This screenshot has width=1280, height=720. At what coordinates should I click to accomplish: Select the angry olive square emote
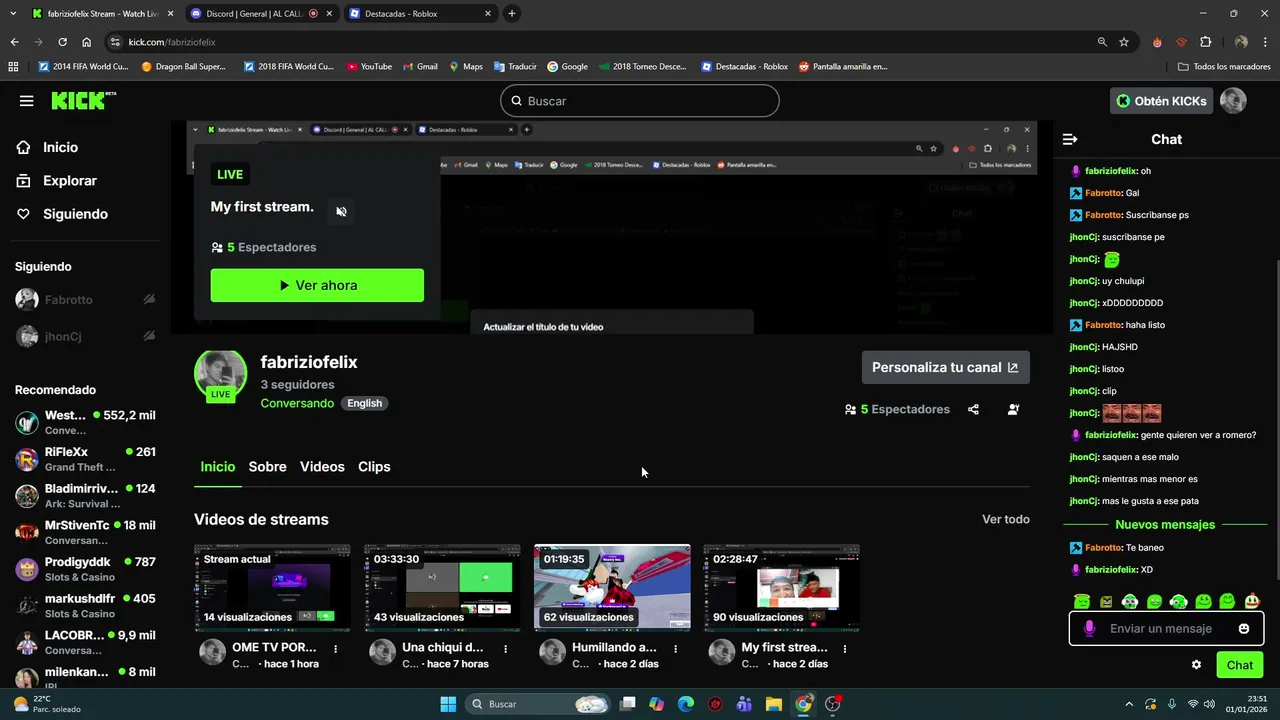click(1106, 602)
